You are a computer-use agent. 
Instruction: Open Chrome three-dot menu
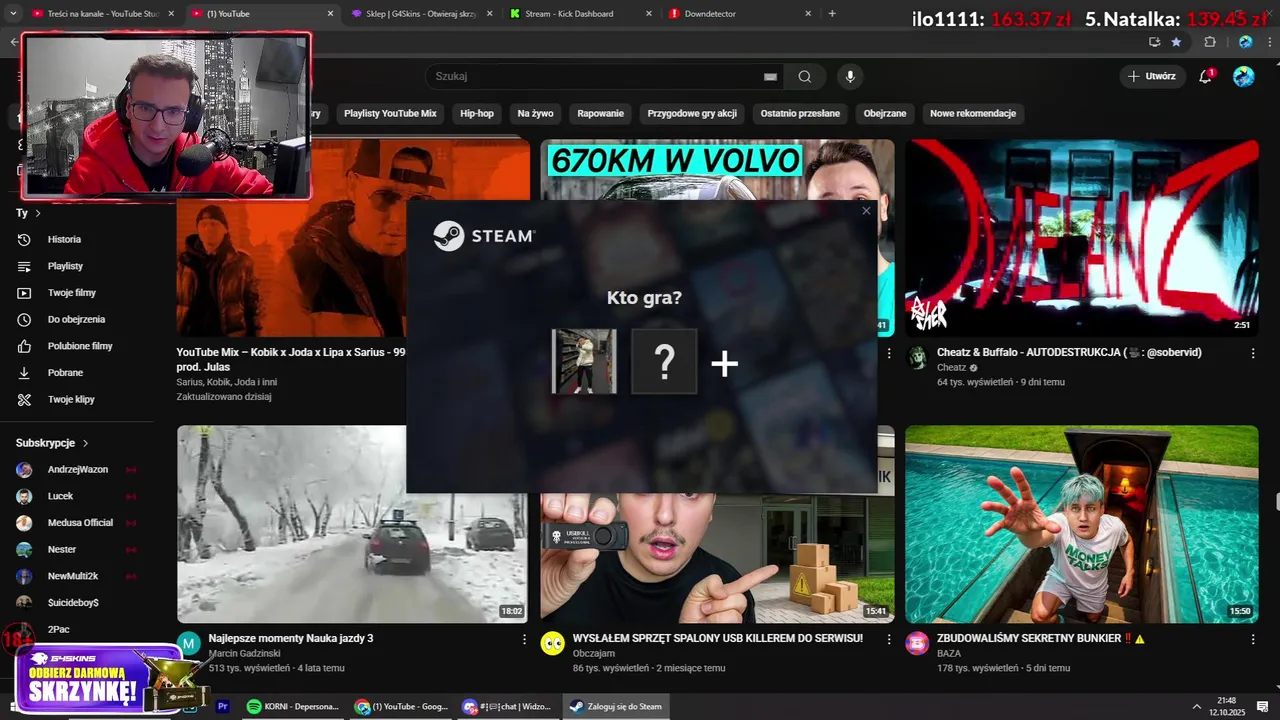click(1271, 42)
